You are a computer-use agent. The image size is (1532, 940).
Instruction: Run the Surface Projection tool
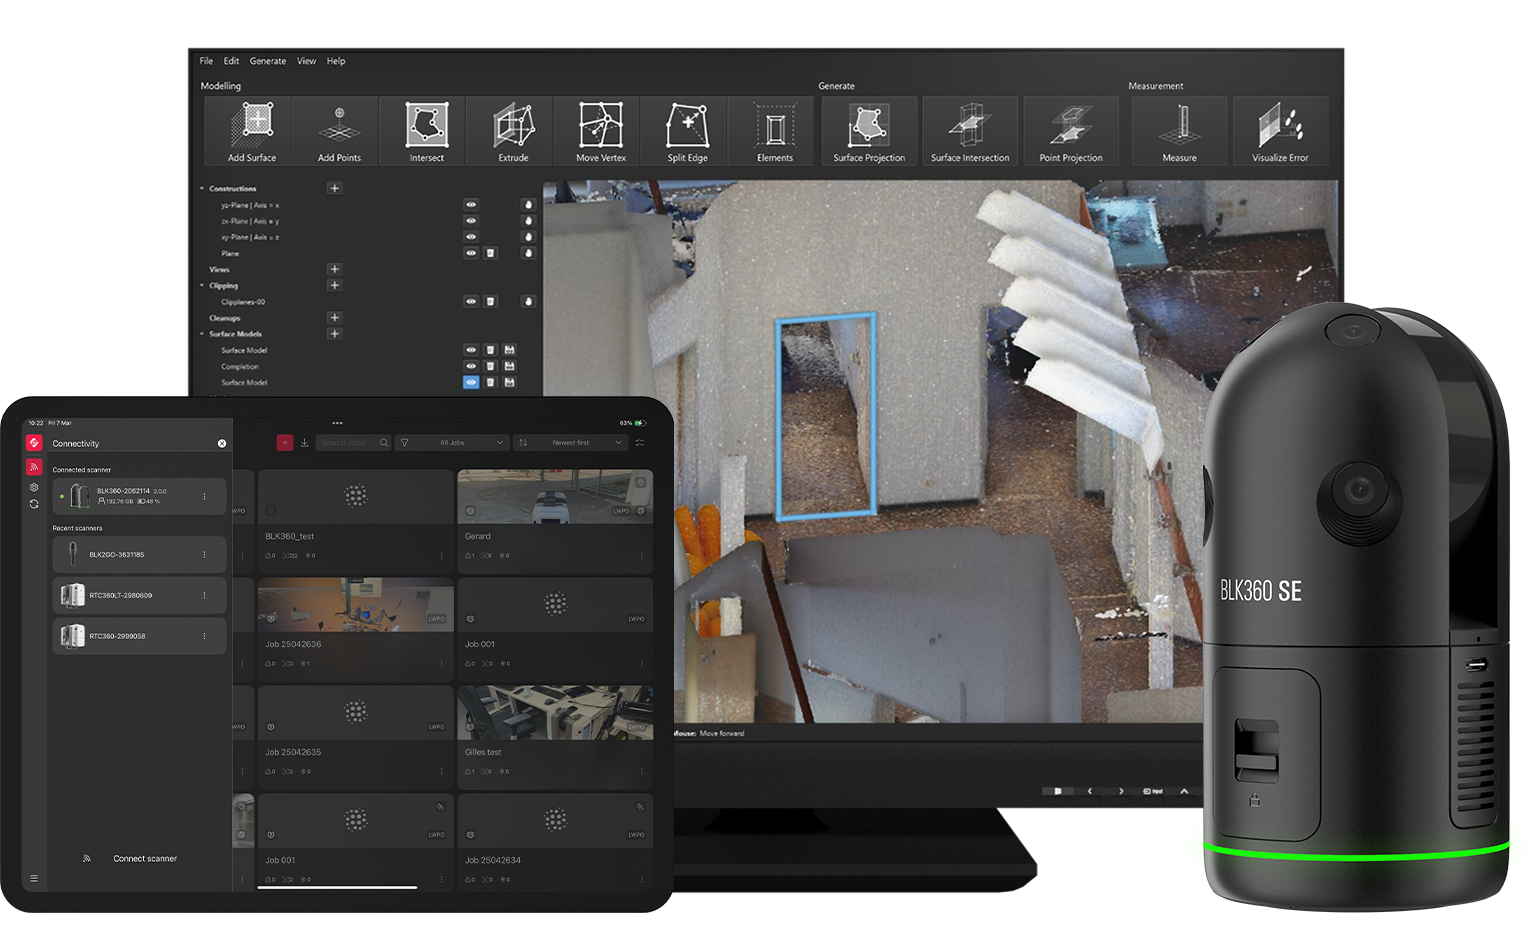coord(868,130)
